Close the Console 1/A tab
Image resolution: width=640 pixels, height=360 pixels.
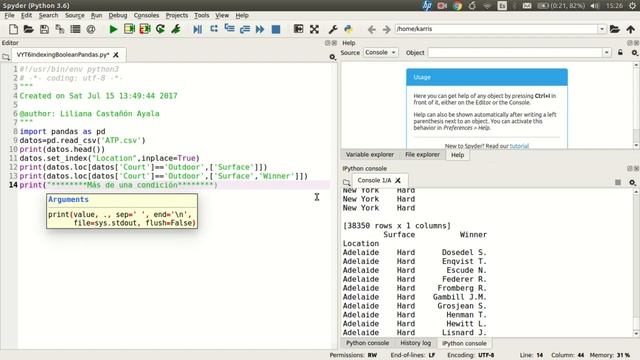(x=398, y=180)
